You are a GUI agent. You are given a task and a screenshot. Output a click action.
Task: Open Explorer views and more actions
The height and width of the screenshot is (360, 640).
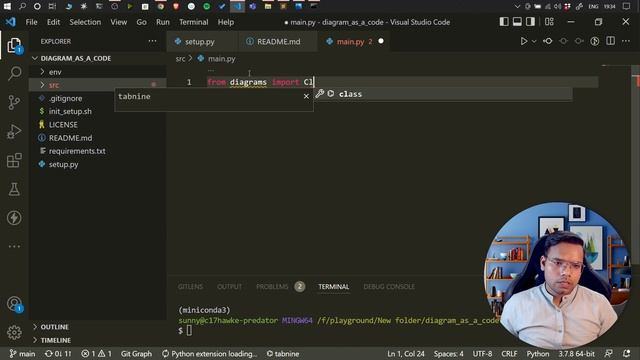pyautogui.click(x=152, y=41)
